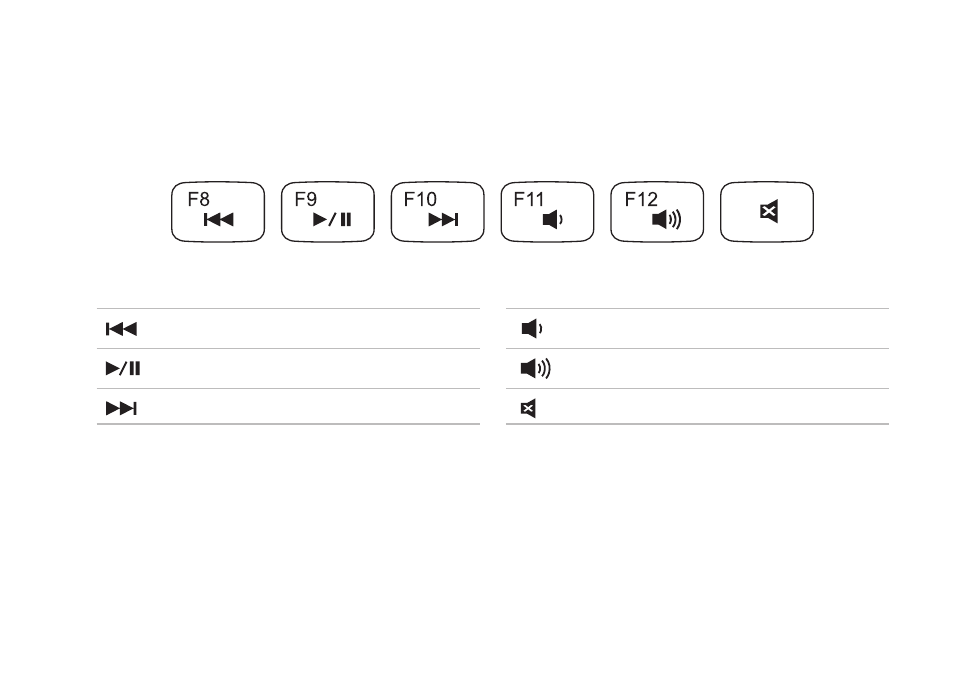Click the F9 text label
953x676 pixels.
pyautogui.click(x=306, y=199)
